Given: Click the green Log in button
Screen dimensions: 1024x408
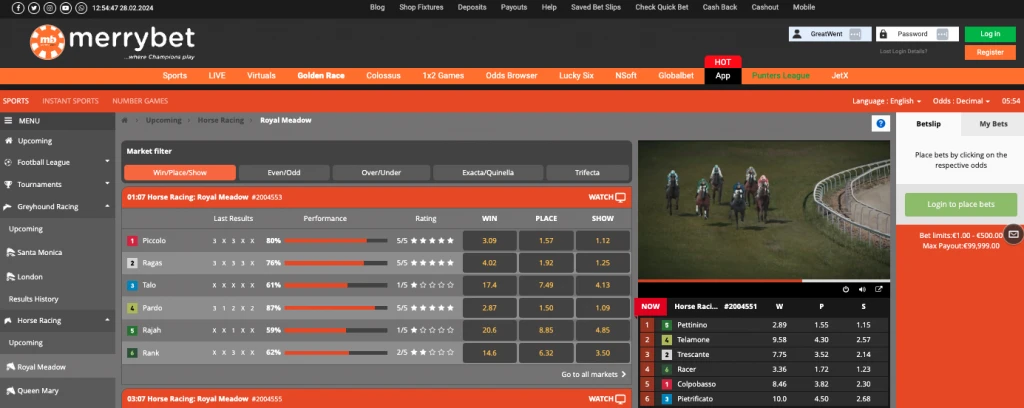Looking at the screenshot, I should point(989,33).
